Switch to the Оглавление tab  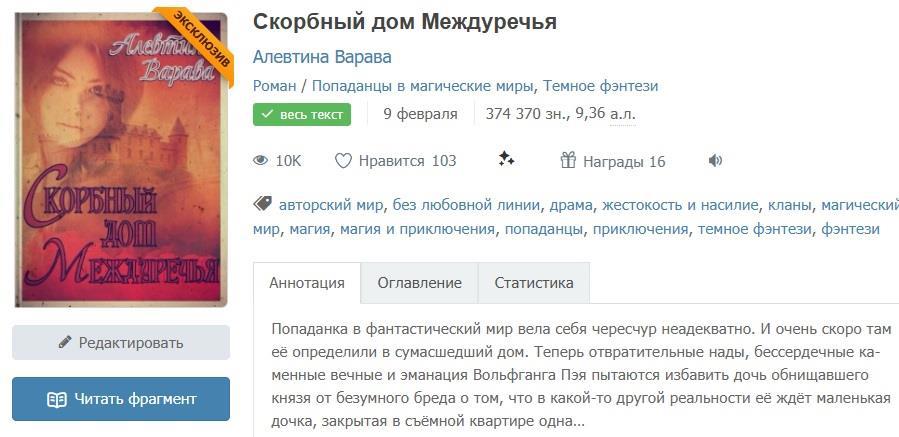tap(419, 283)
